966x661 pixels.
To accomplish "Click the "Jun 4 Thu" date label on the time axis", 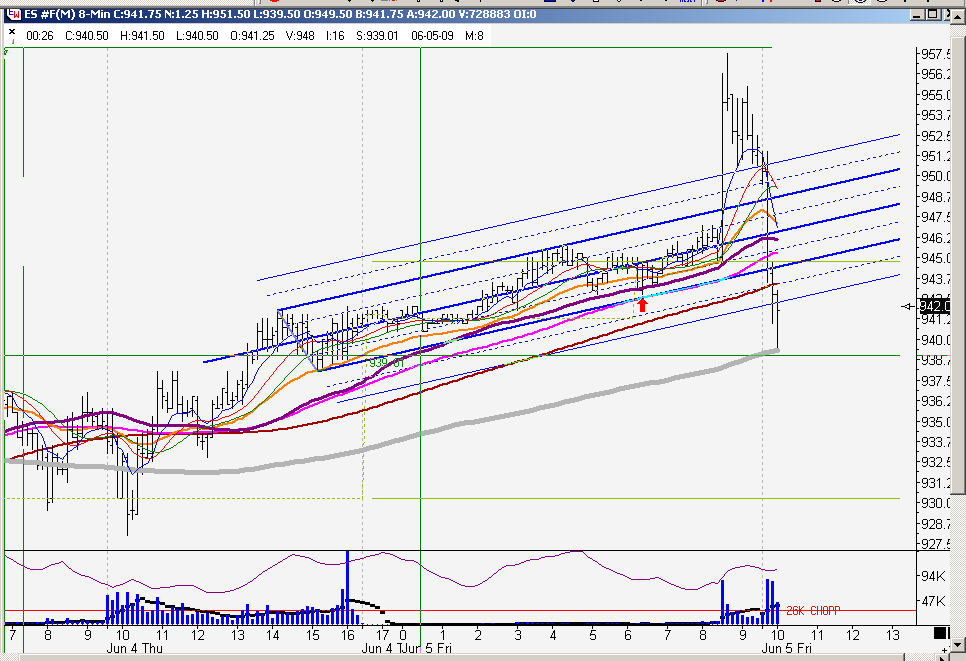I will pos(135,648).
